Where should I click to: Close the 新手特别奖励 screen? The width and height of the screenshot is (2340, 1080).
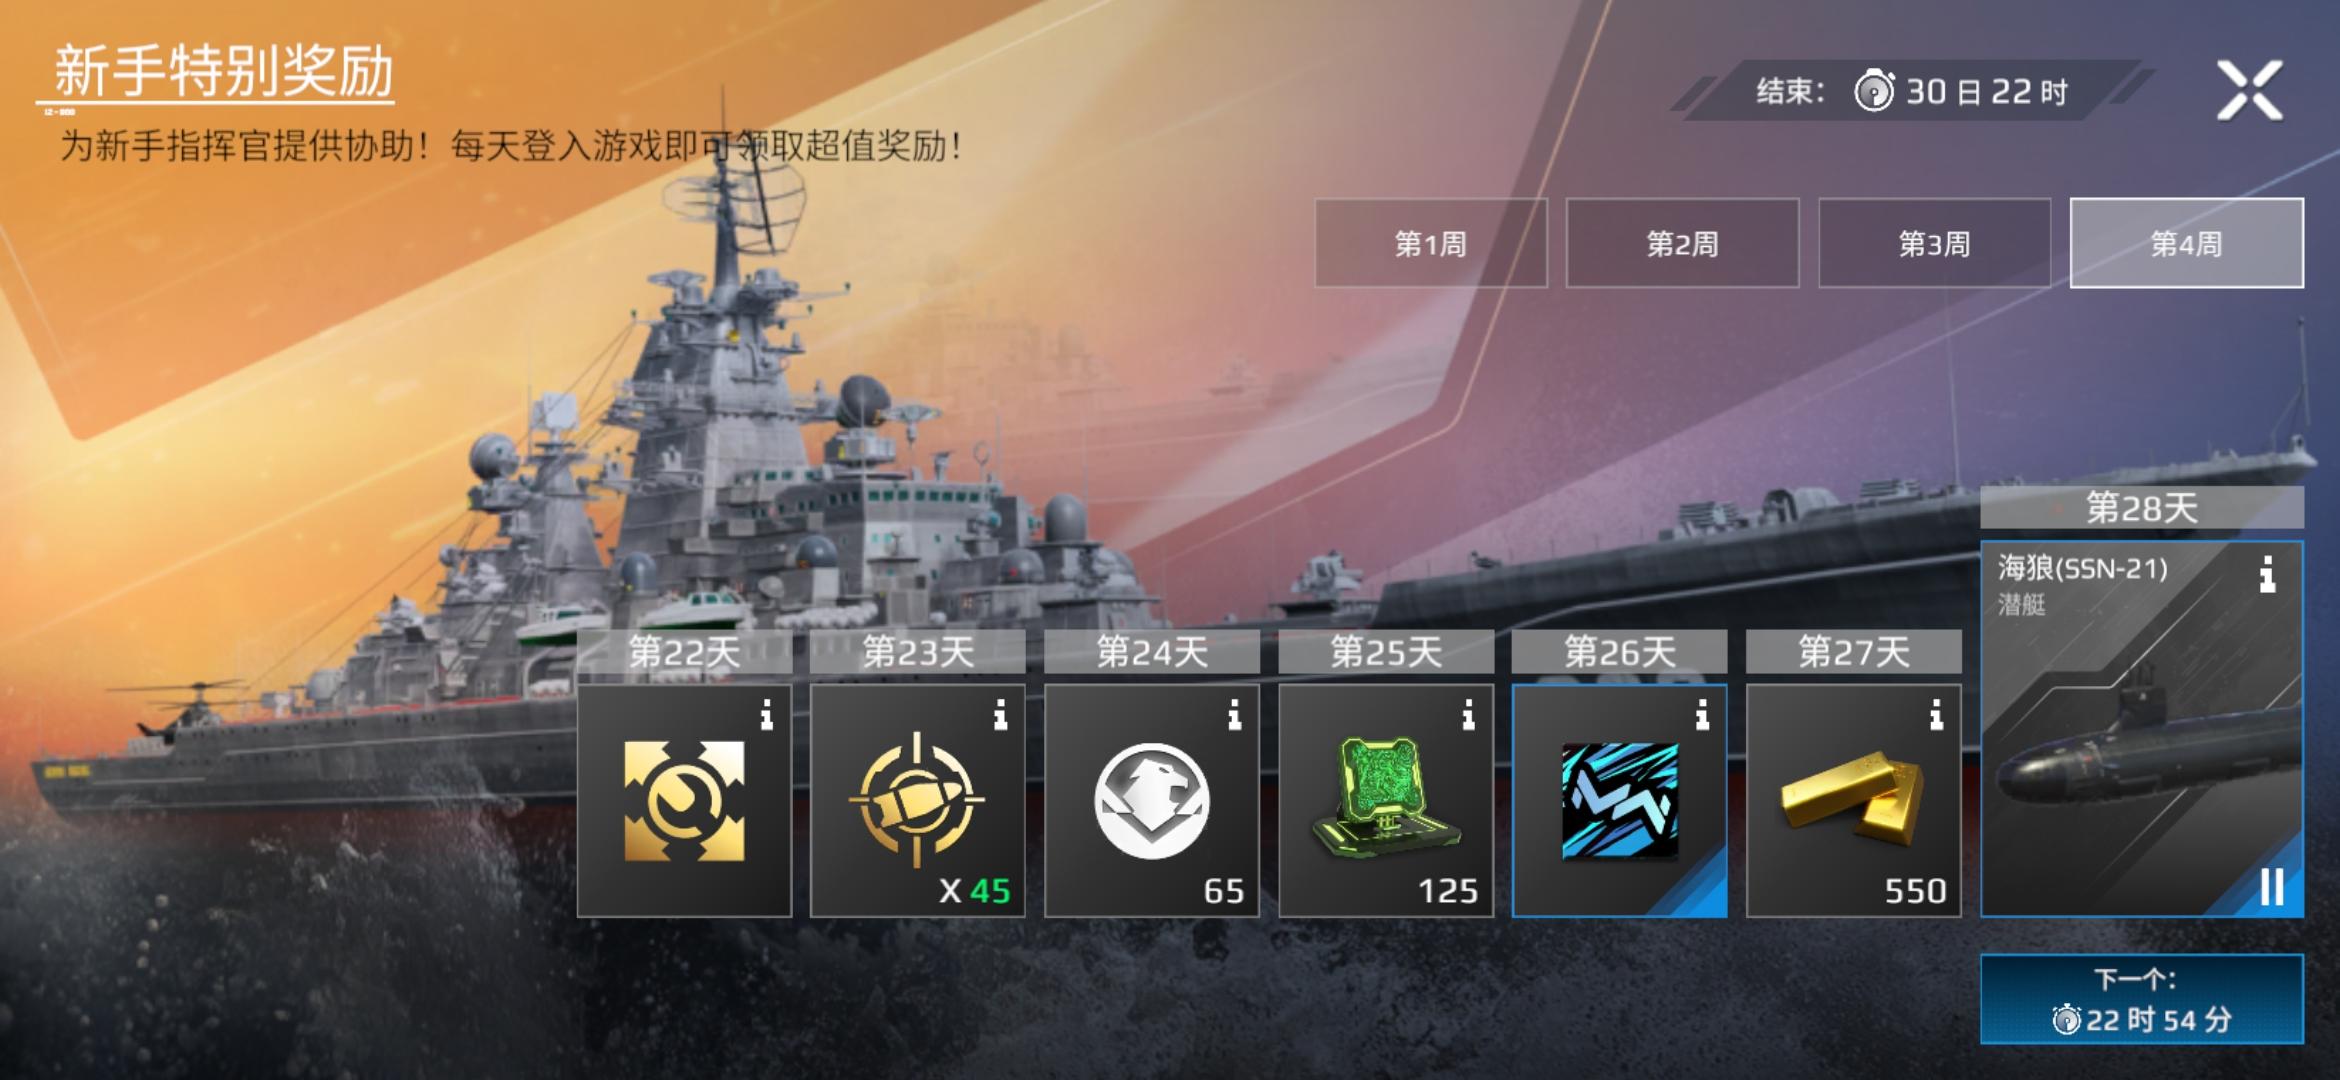[2250, 90]
